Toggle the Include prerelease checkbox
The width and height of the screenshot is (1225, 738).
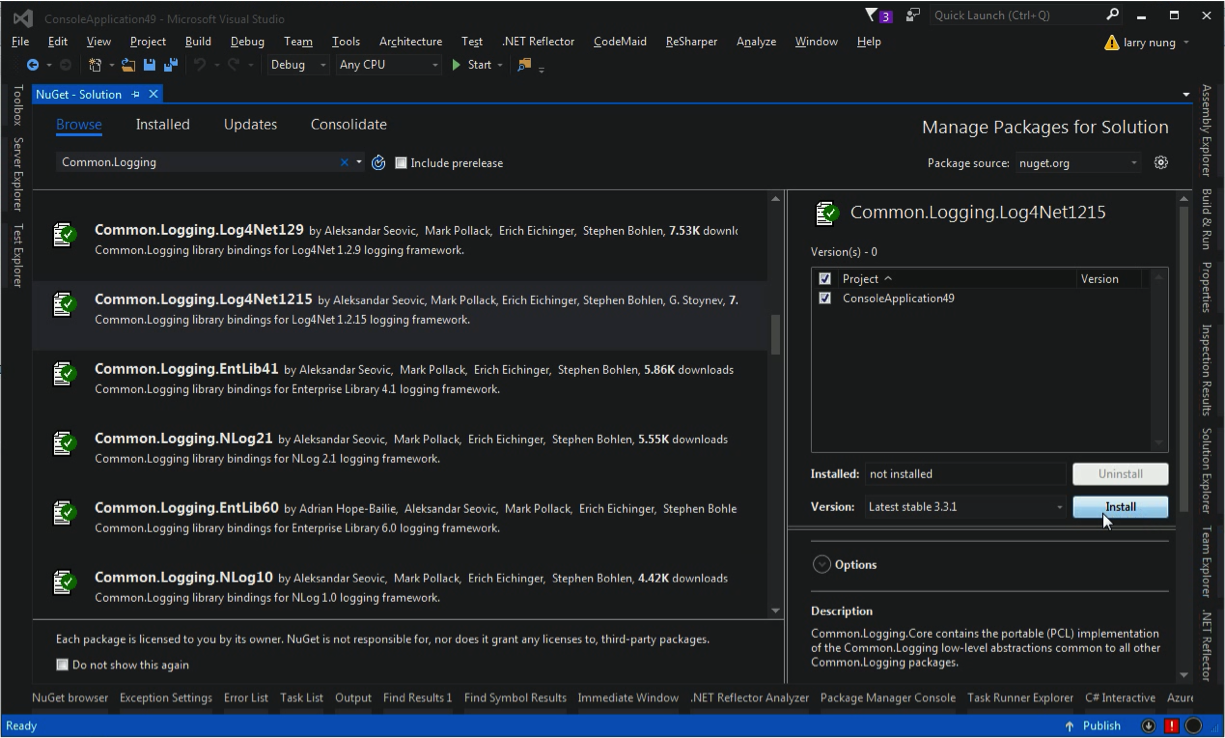tap(401, 163)
